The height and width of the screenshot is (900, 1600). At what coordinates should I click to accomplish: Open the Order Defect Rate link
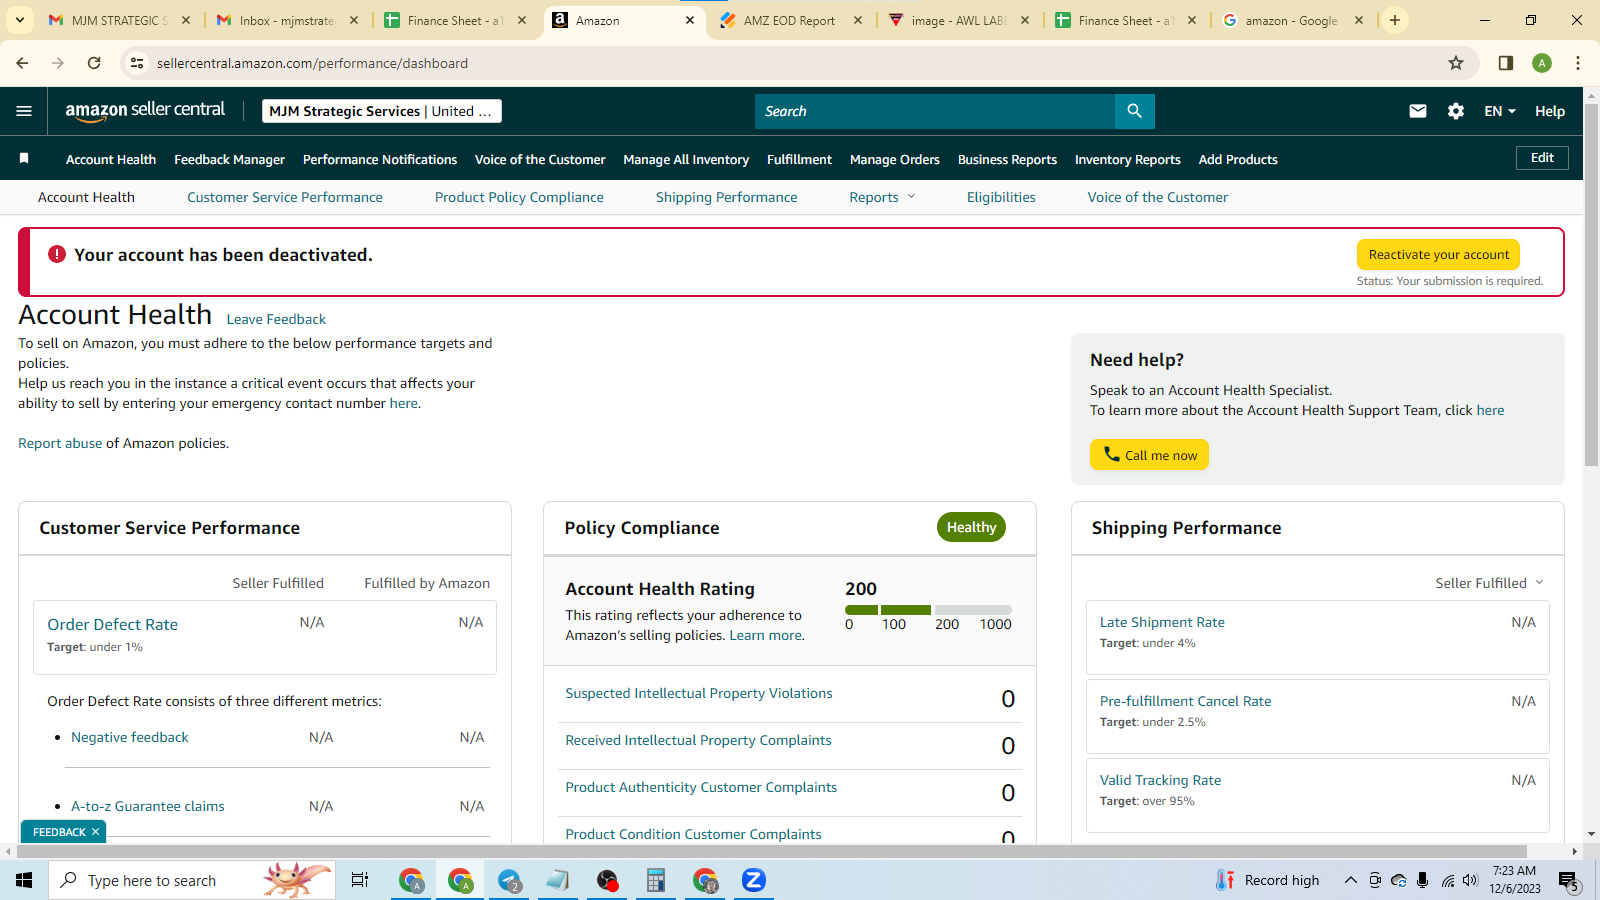(112, 624)
